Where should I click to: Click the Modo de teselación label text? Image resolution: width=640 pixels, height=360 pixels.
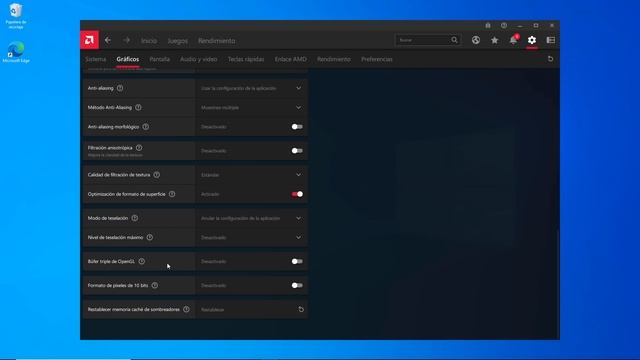(x=108, y=218)
